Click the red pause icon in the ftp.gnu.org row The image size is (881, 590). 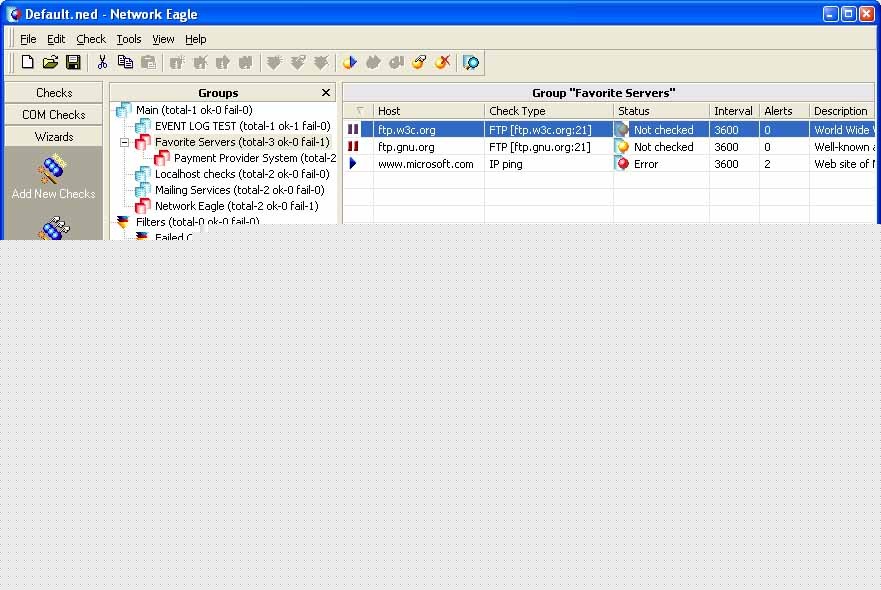click(353, 147)
